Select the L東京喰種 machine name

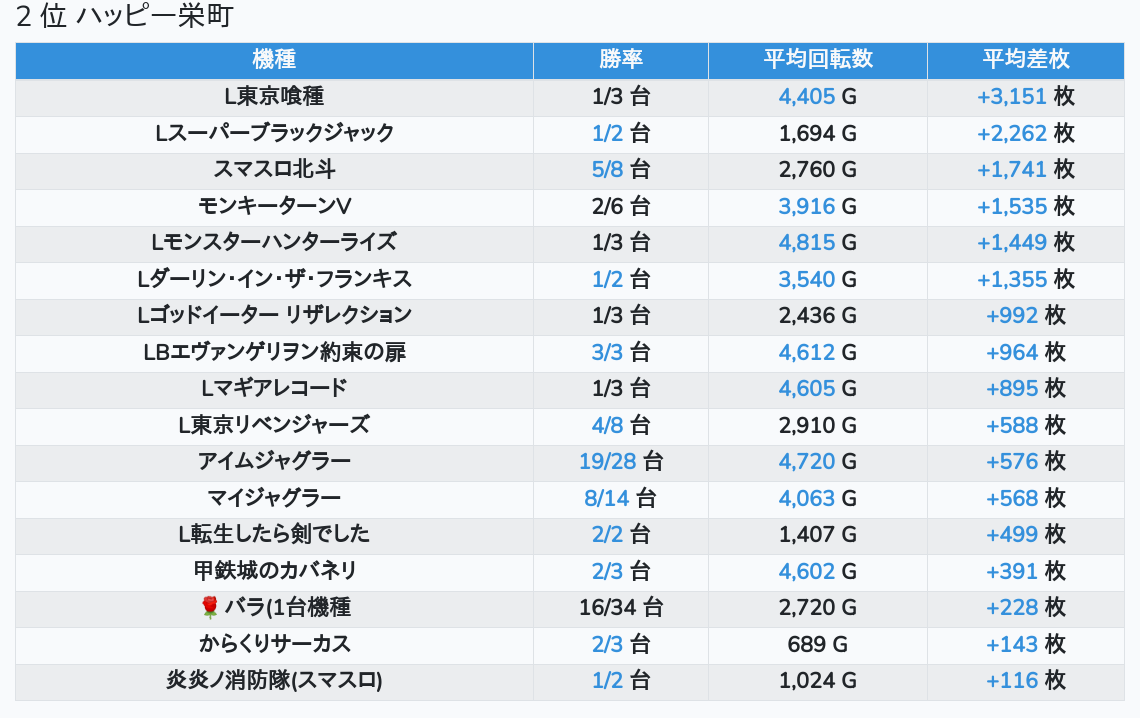pos(274,96)
